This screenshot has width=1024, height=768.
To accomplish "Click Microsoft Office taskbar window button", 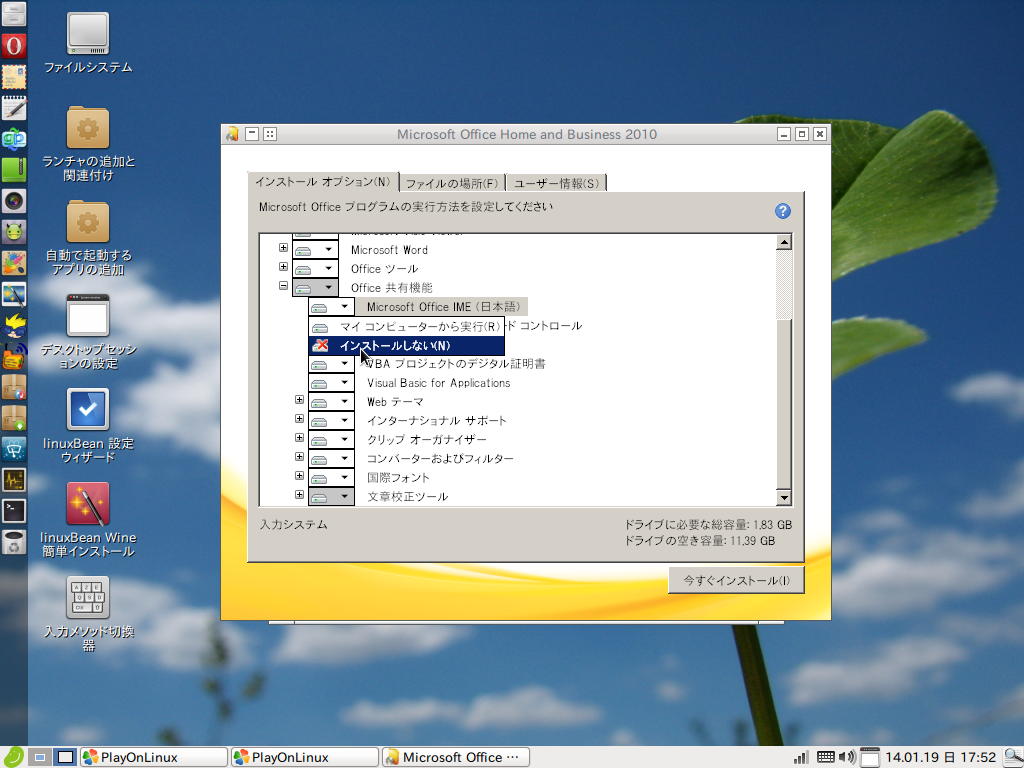I will [x=456, y=758].
